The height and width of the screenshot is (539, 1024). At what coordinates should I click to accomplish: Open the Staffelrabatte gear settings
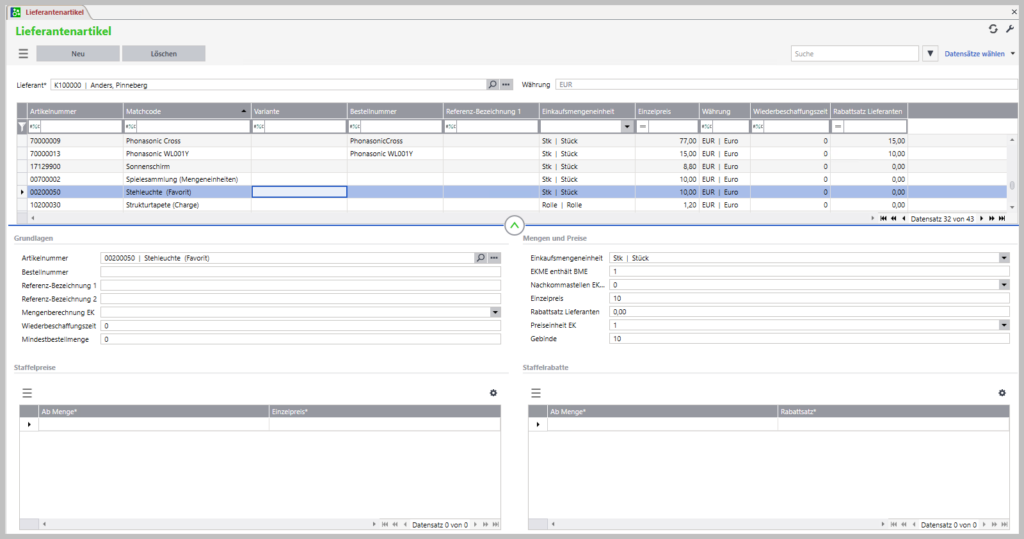[x=1002, y=393]
